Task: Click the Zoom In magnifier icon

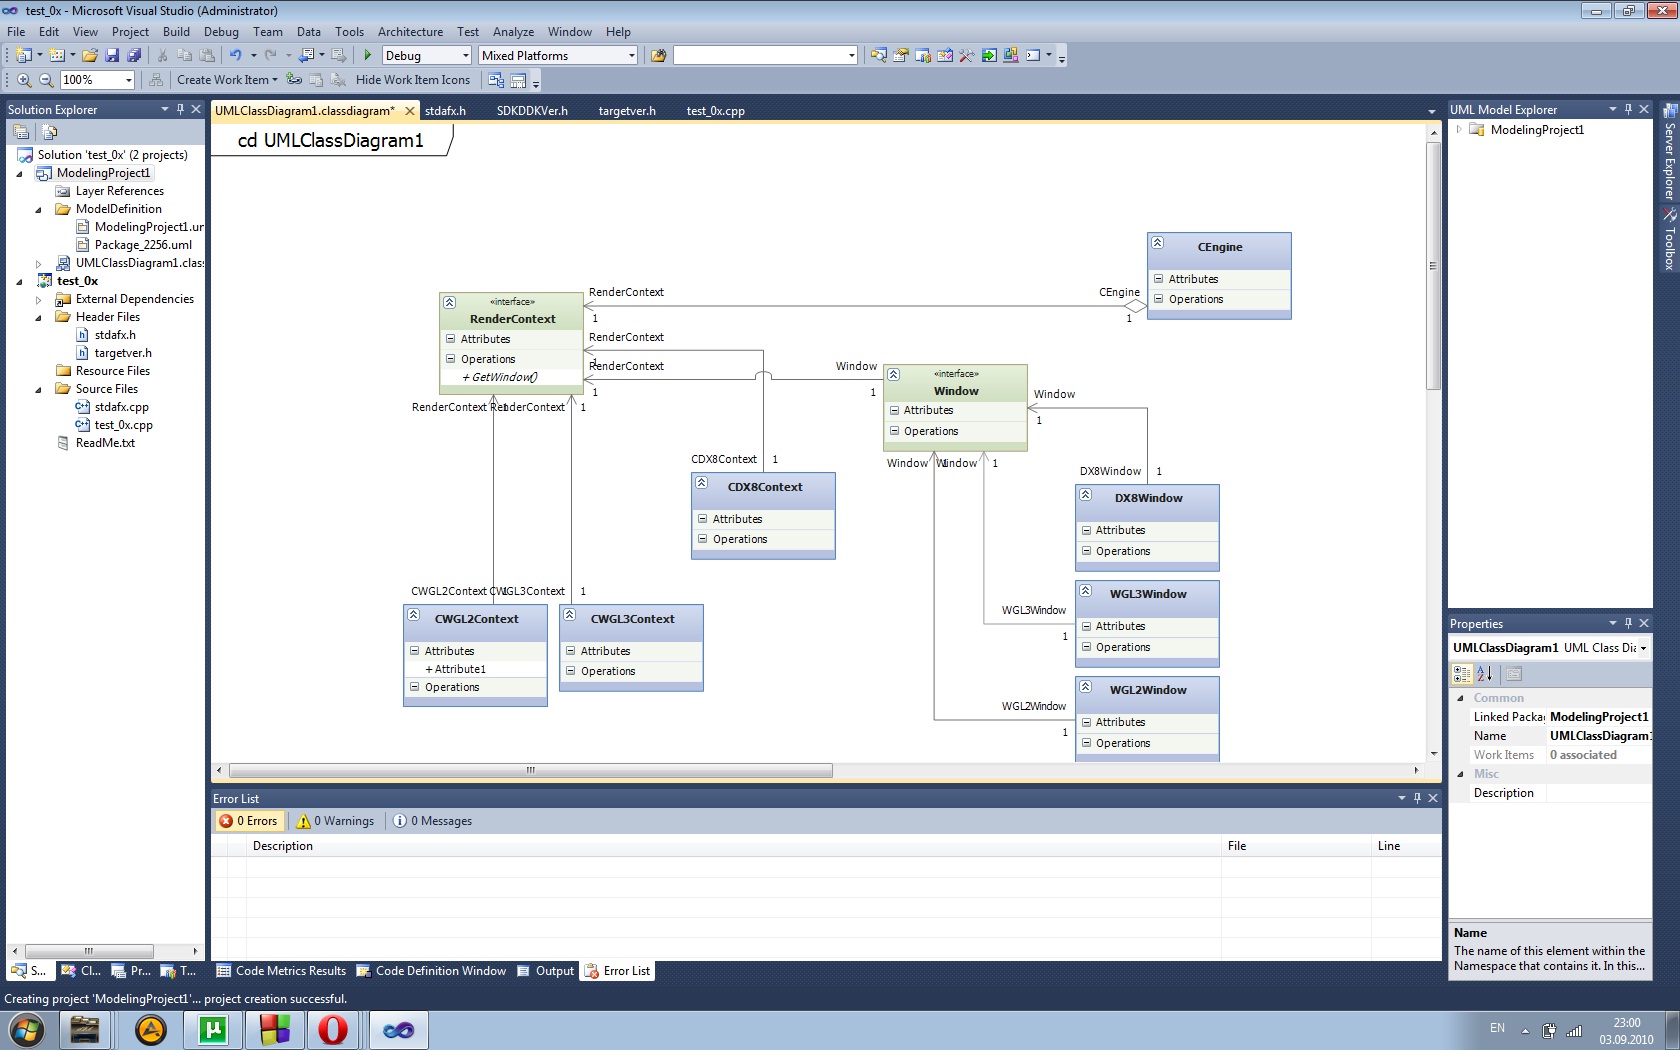Action: tap(24, 80)
